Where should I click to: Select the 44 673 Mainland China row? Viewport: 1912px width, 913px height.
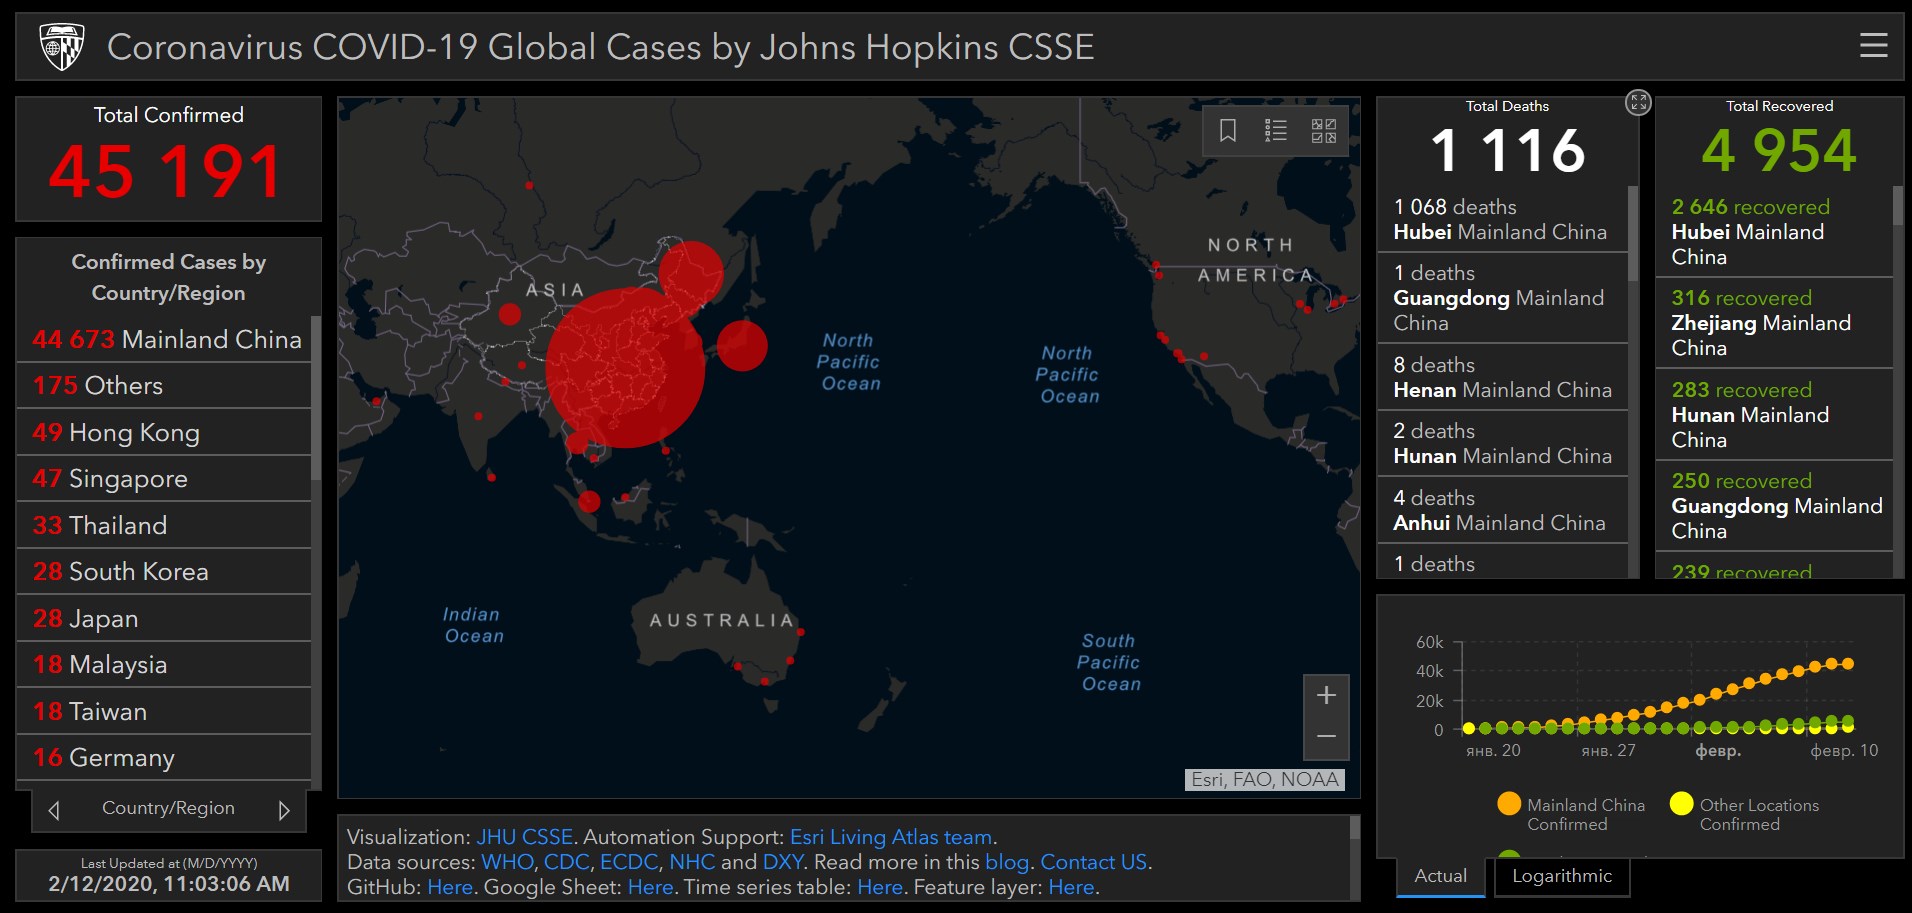click(x=166, y=340)
